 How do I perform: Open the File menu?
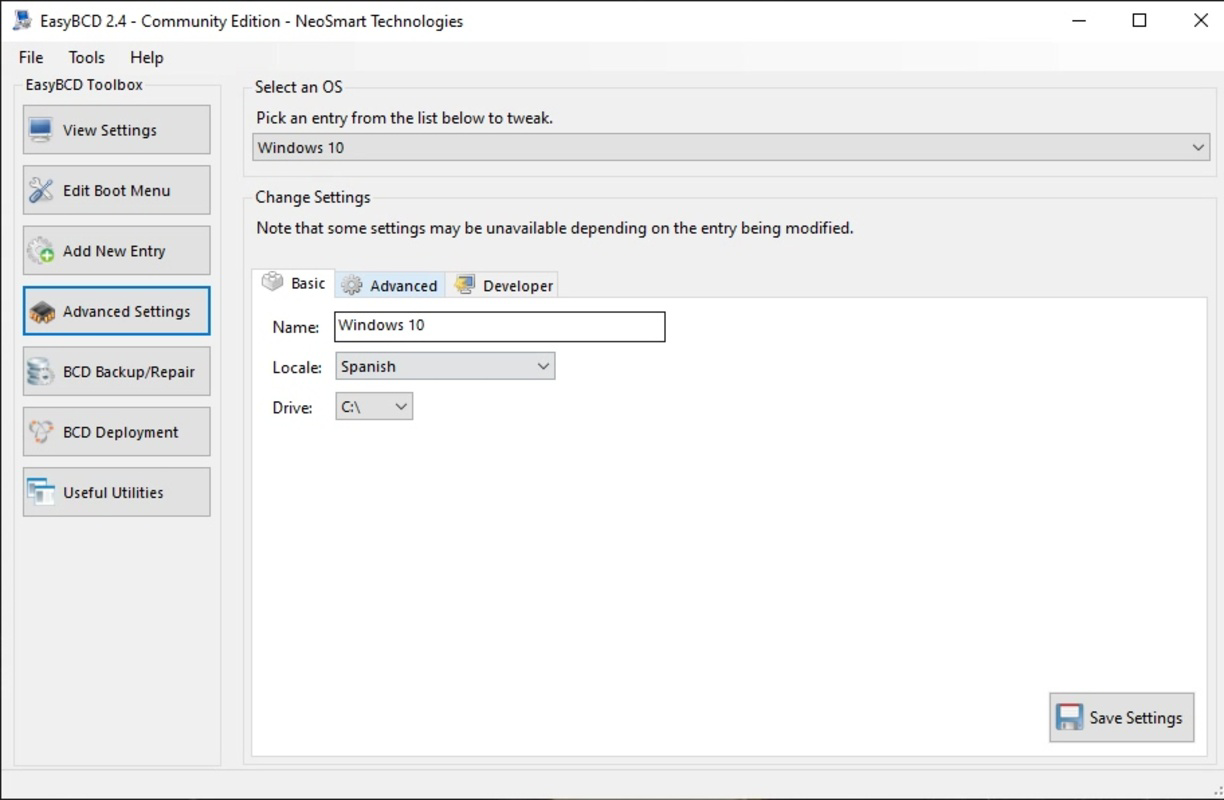pyautogui.click(x=31, y=58)
